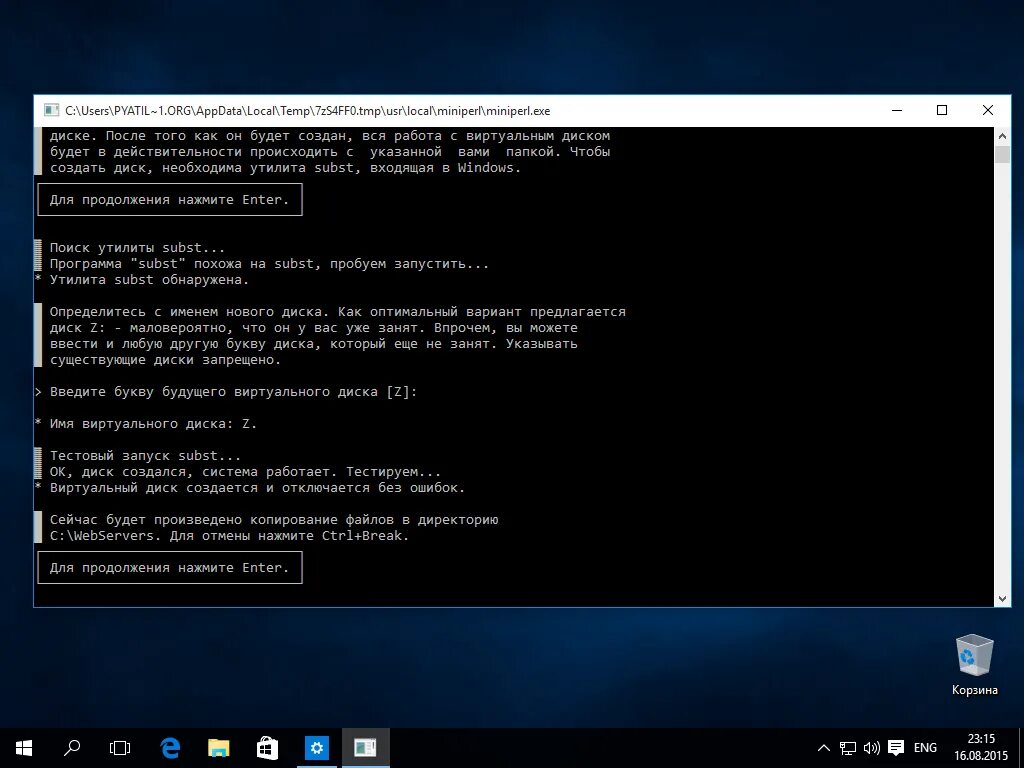Switch to Settings gear app on taskbar
This screenshot has width=1024, height=768.
(317, 748)
